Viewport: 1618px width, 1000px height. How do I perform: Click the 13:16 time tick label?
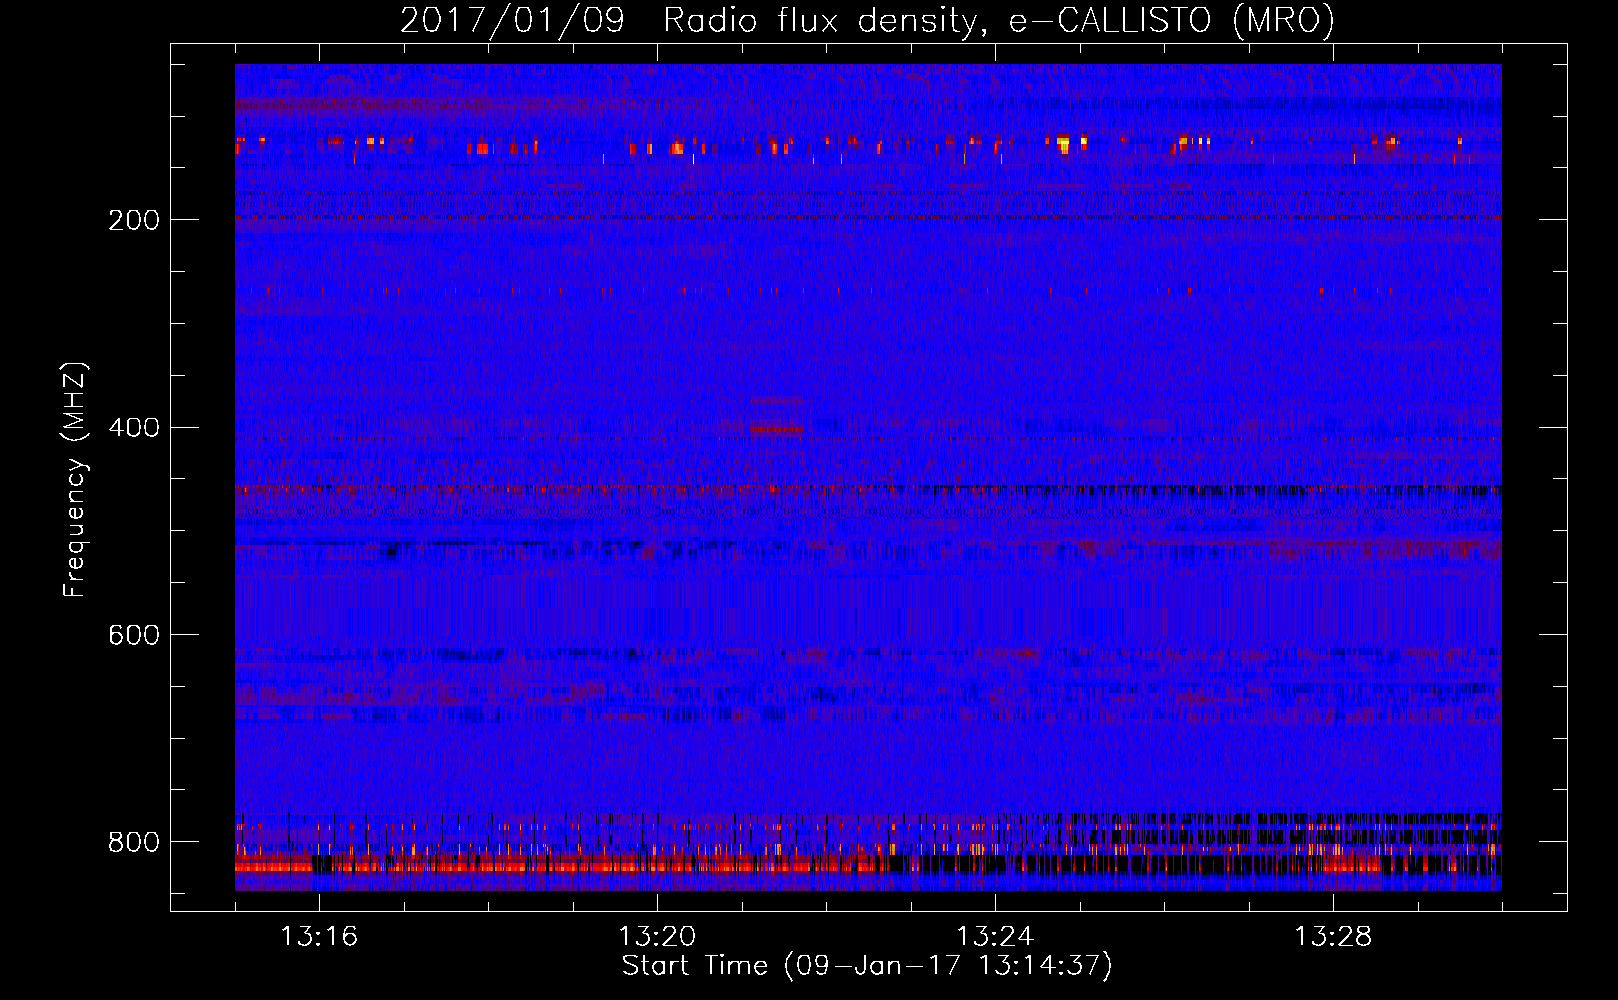(x=319, y=937)
